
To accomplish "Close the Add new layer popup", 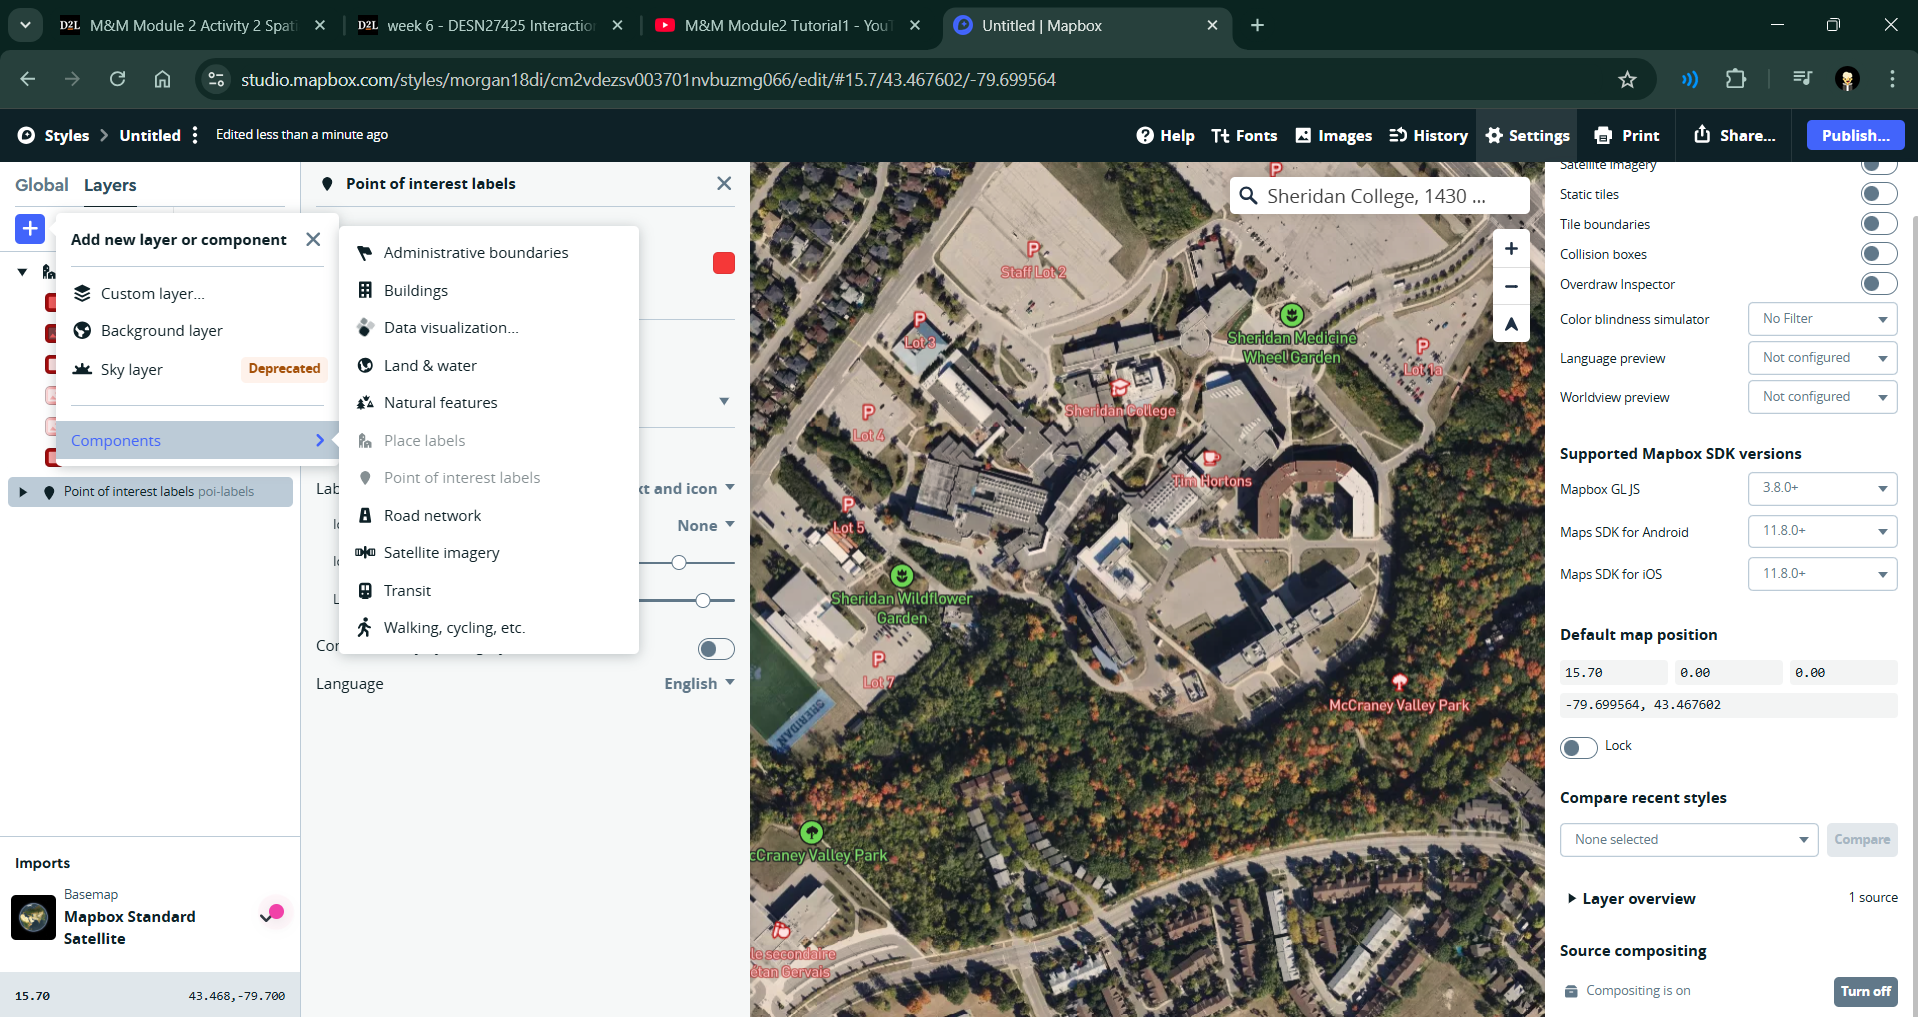I will click(x=313, y=239).
